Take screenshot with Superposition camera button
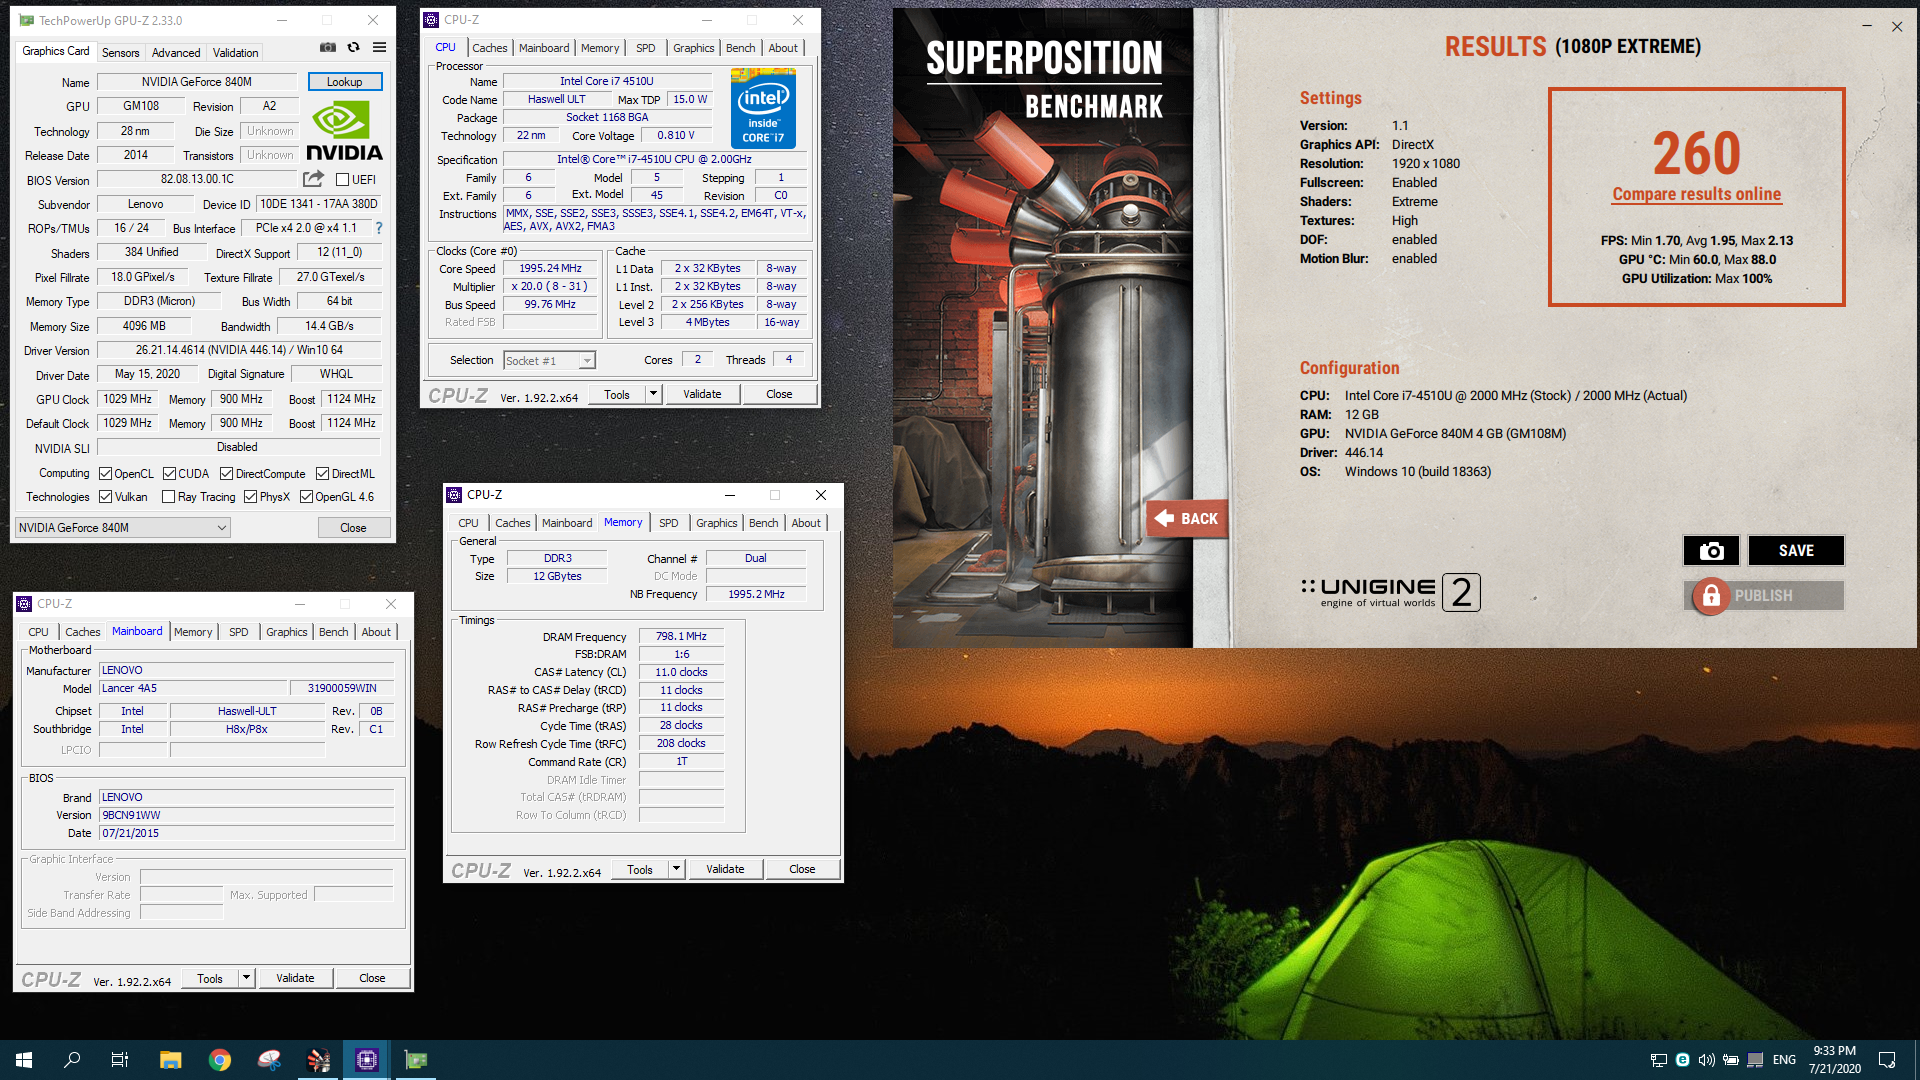 pos(1711,550)
